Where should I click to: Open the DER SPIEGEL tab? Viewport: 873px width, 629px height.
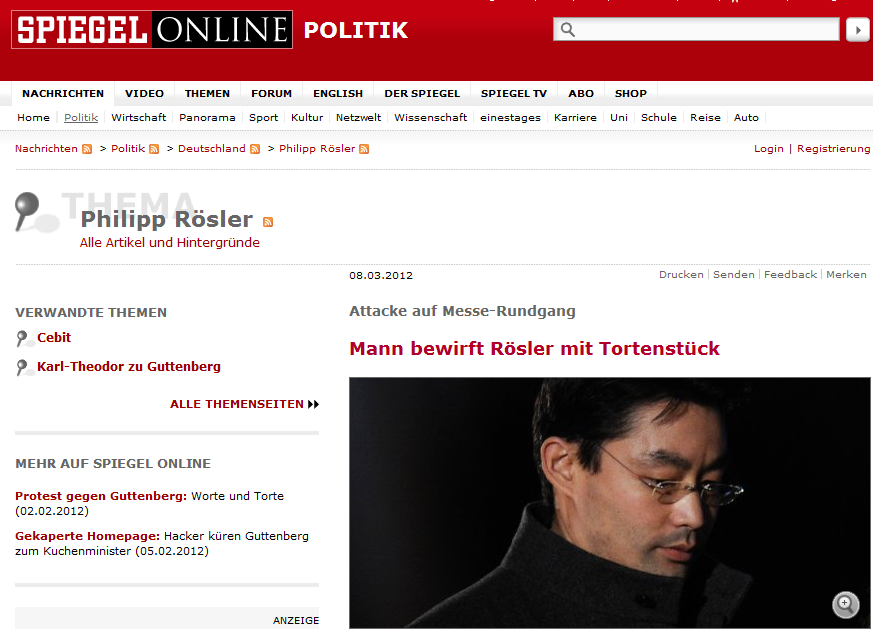tap(422, 94)
